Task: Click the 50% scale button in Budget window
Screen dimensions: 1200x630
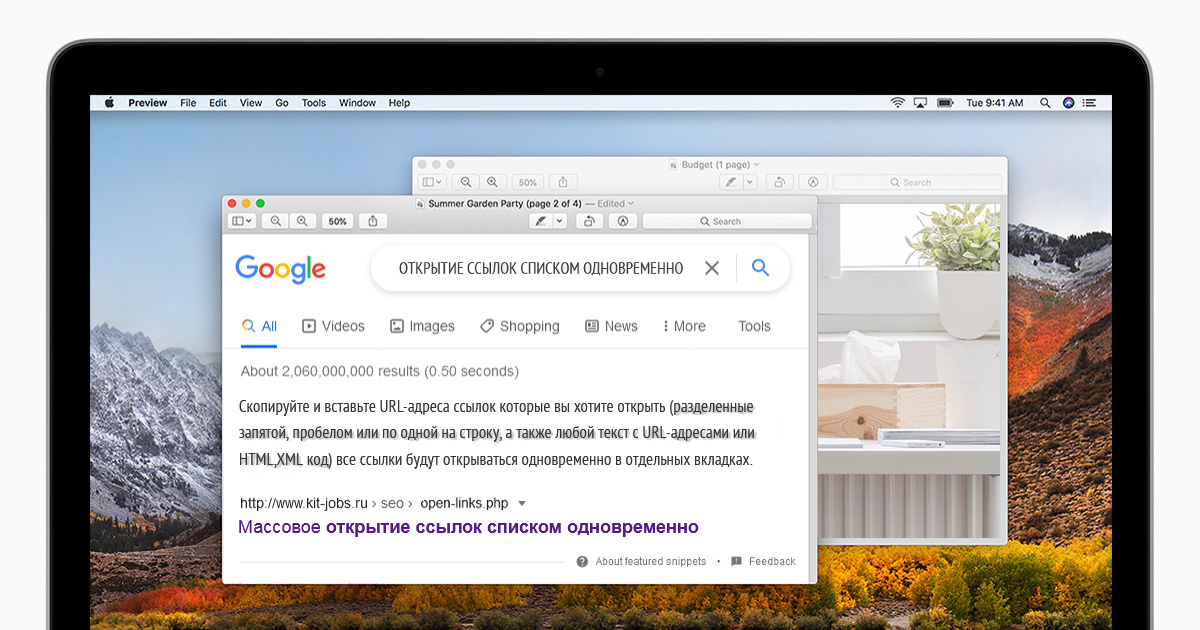Action: pos(528,182)
